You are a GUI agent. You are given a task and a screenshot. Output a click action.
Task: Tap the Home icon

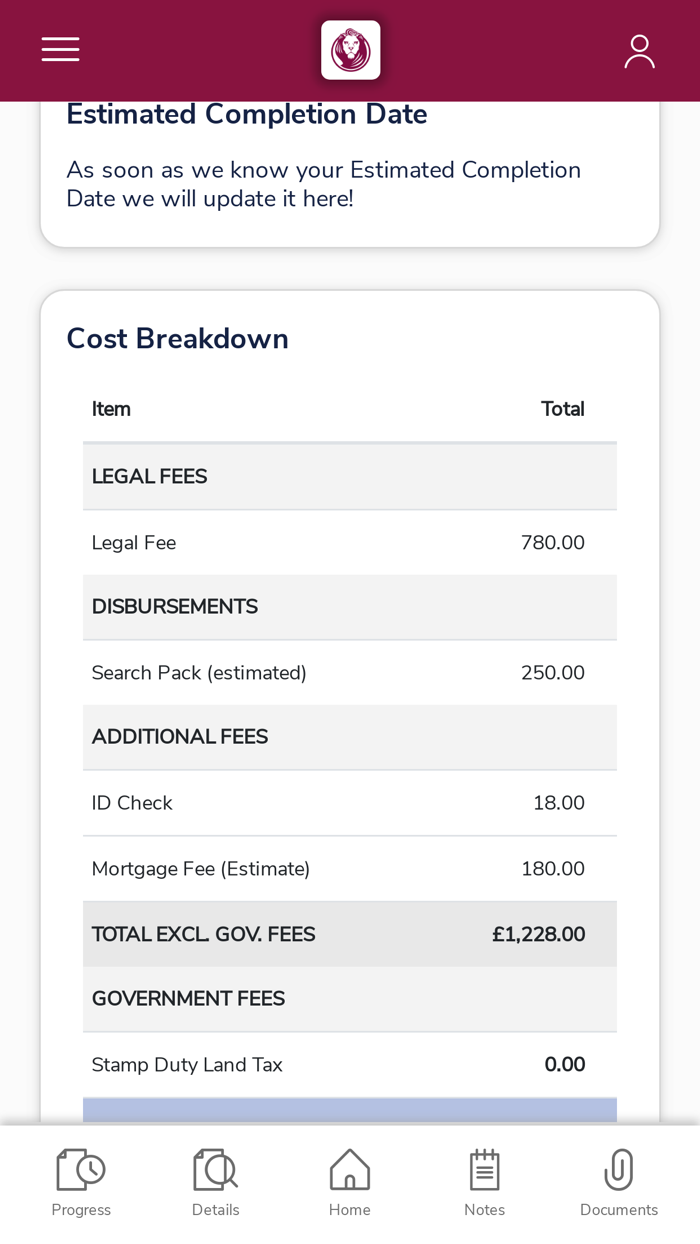click(x=350, y=1183)
